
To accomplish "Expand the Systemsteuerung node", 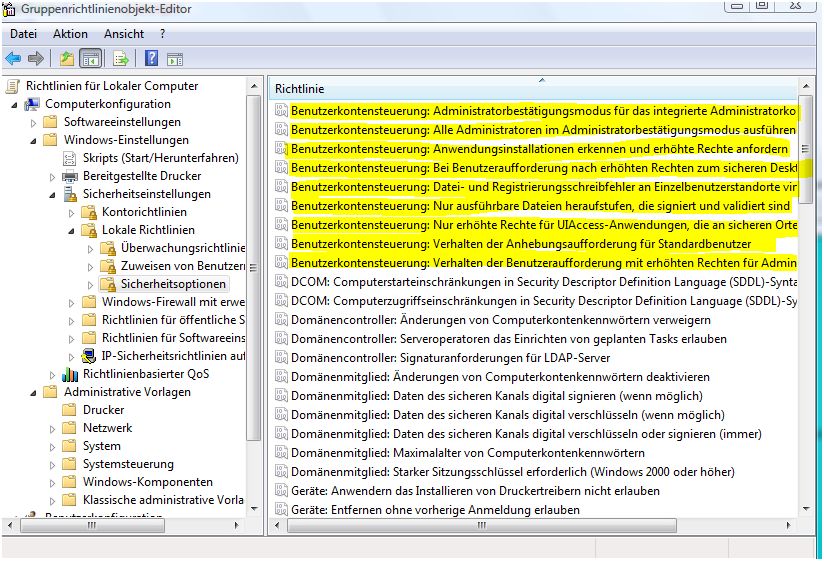I will (x=52, y=465).
